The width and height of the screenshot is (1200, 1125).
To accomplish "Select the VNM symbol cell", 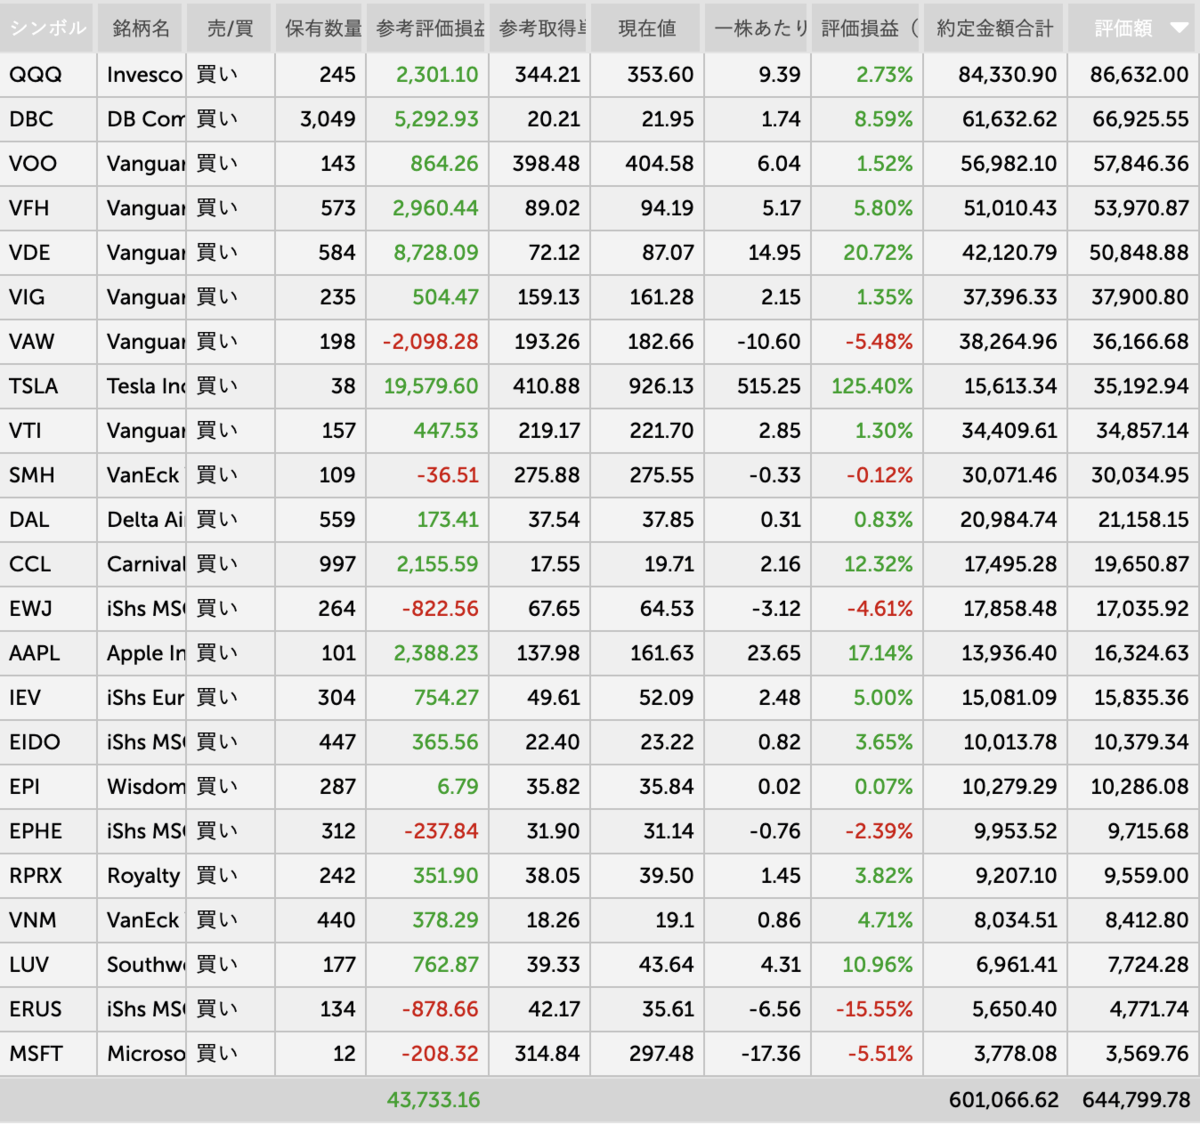I will (x=48, y=920).
